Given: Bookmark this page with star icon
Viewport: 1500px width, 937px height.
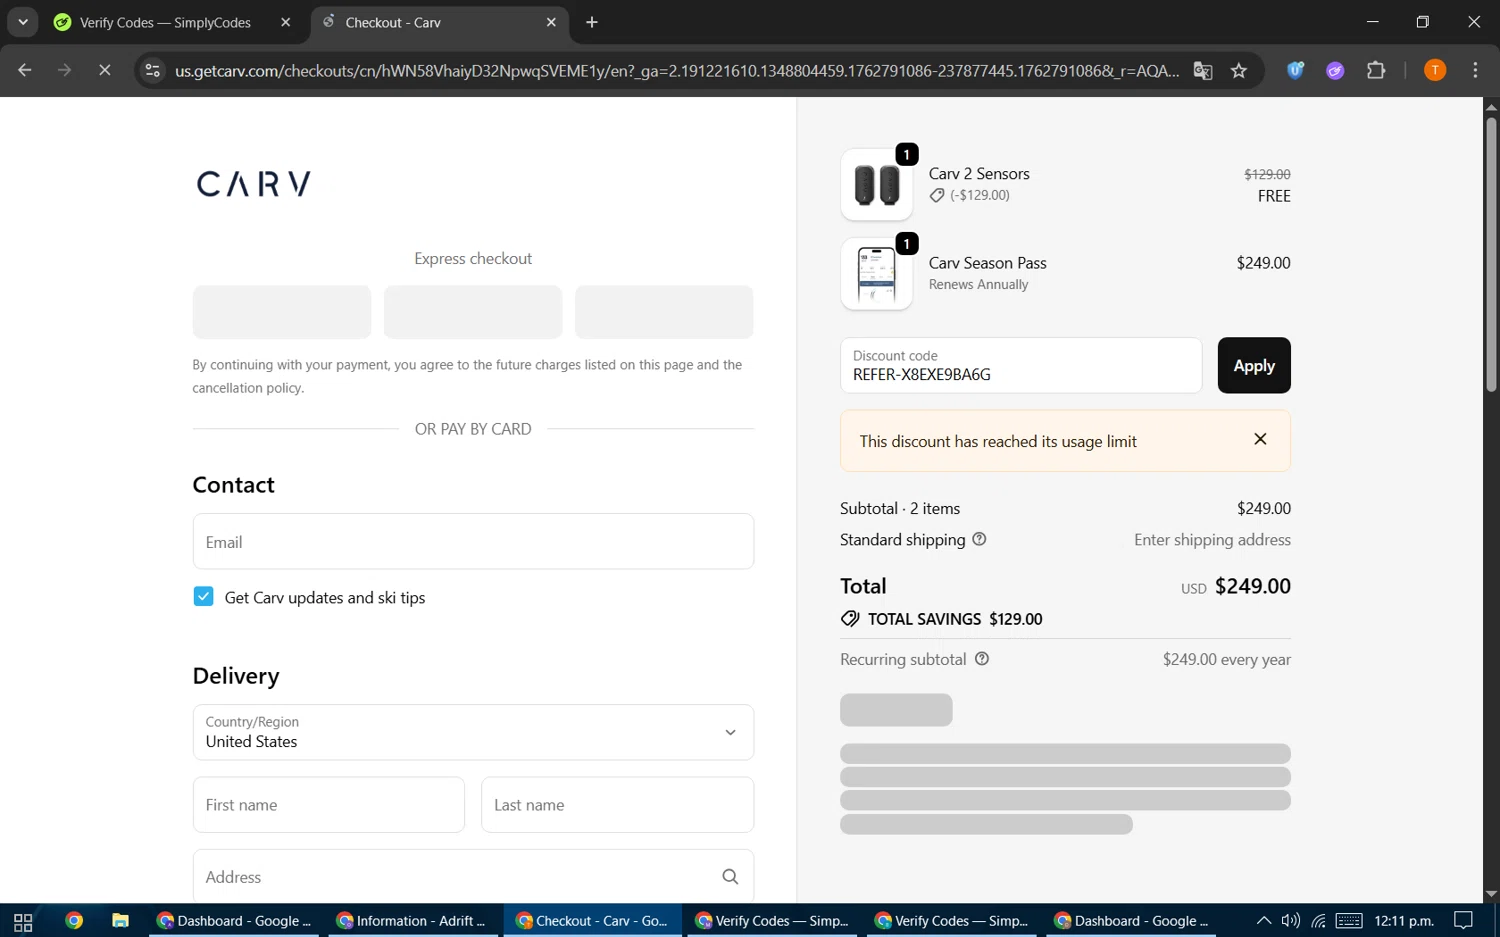Looking at the screenshot, I should 1239,70.
